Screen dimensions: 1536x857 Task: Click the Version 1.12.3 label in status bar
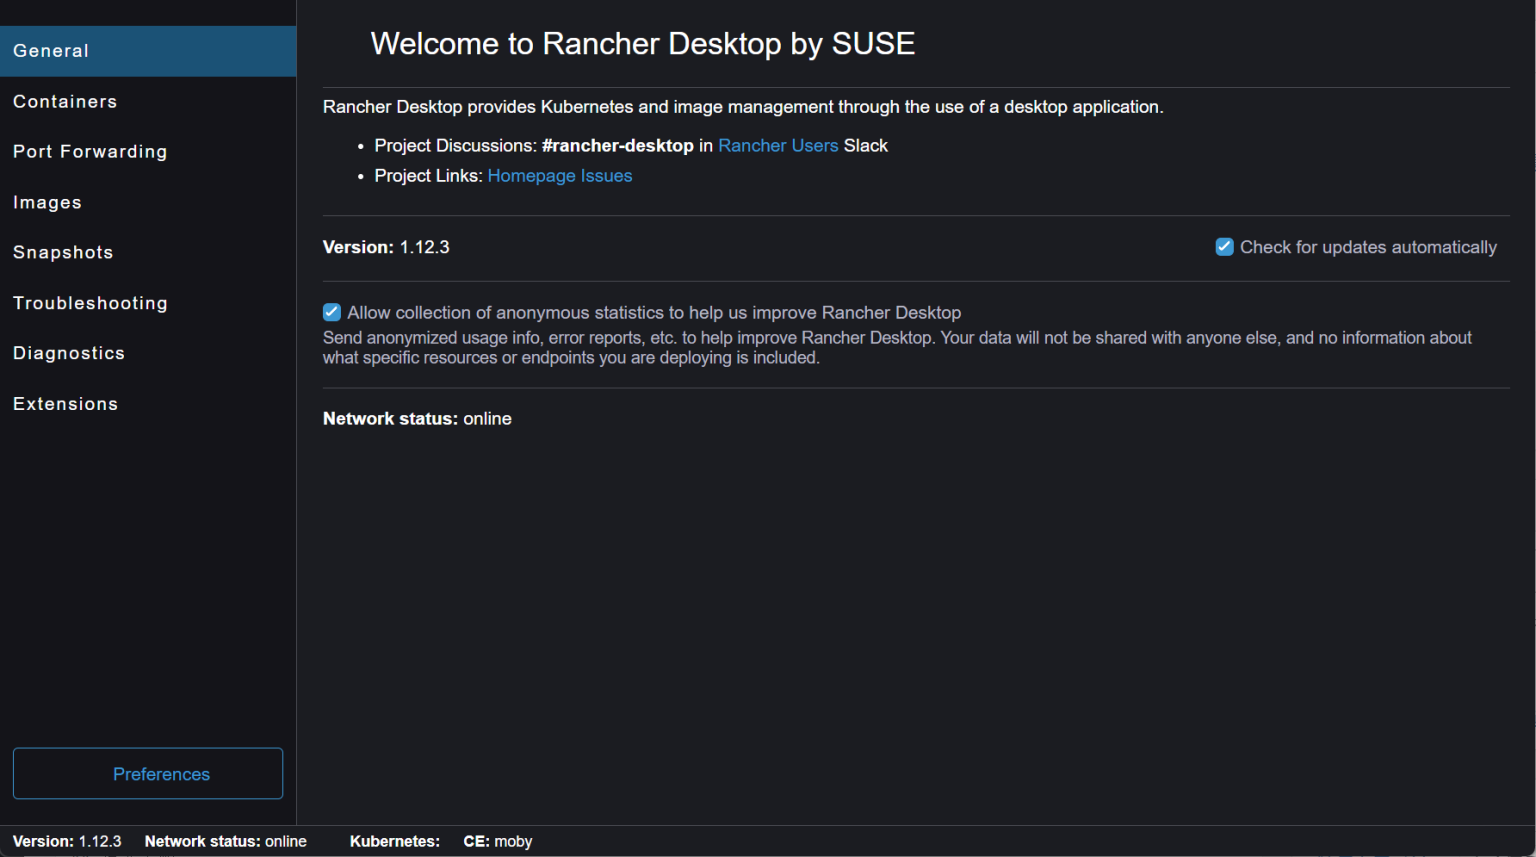[x=67, y=841]
